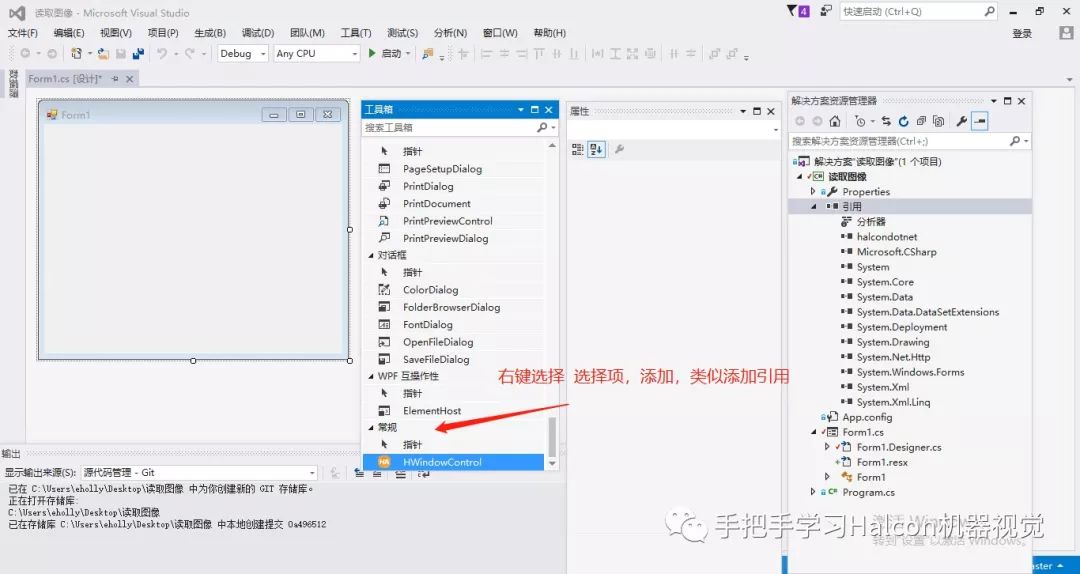Toggle the Preview Selected Items button

(x=979, y=121)
